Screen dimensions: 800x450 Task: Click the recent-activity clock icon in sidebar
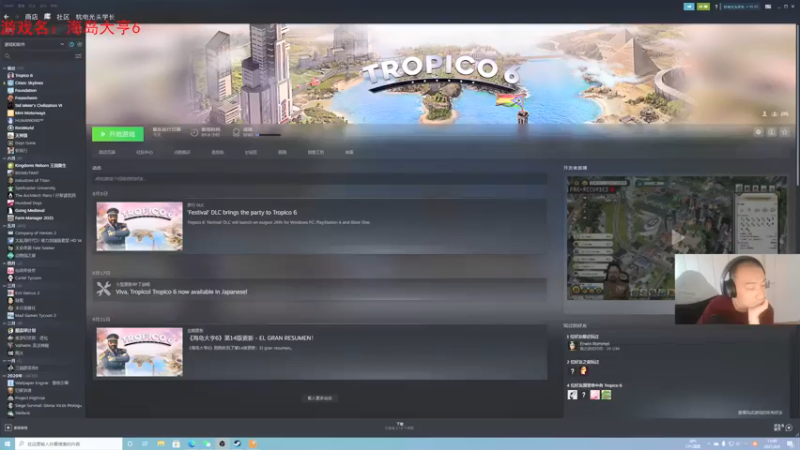pos(71,44)
